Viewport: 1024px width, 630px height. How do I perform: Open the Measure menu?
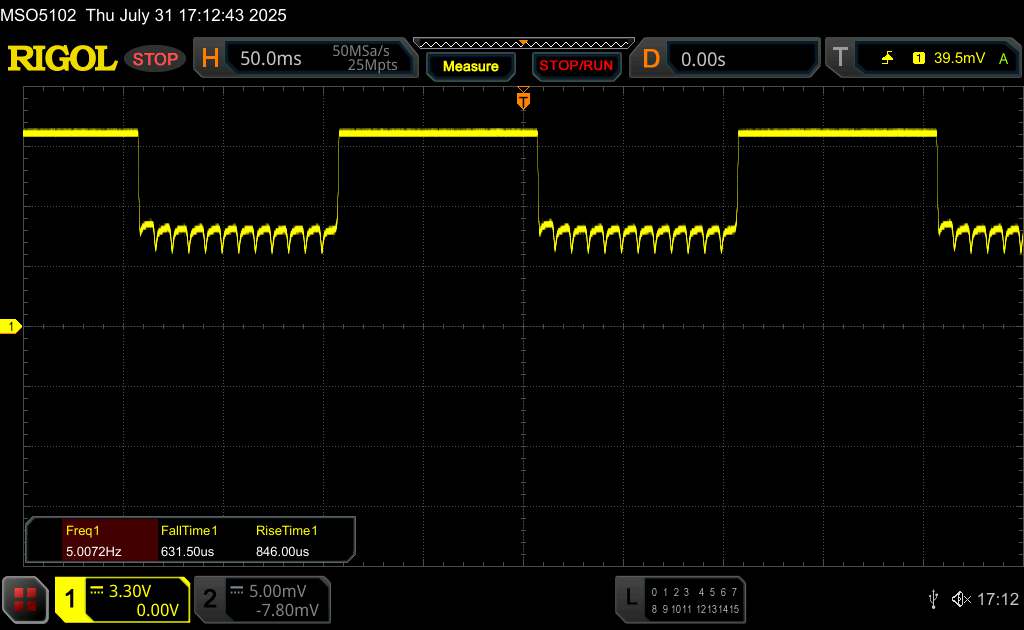(471, 66)
